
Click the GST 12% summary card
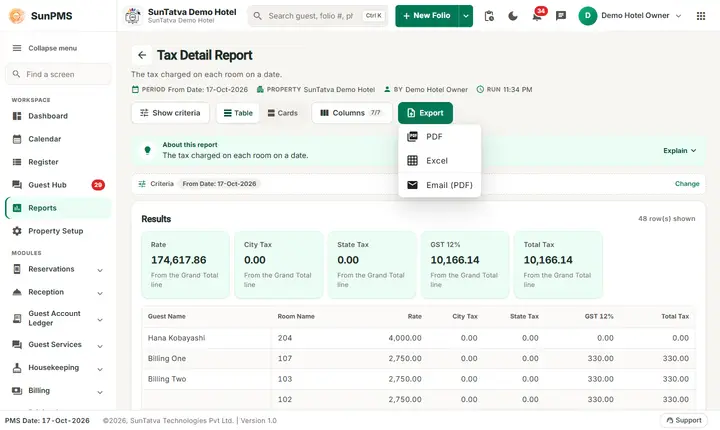[x=465, y=265]
